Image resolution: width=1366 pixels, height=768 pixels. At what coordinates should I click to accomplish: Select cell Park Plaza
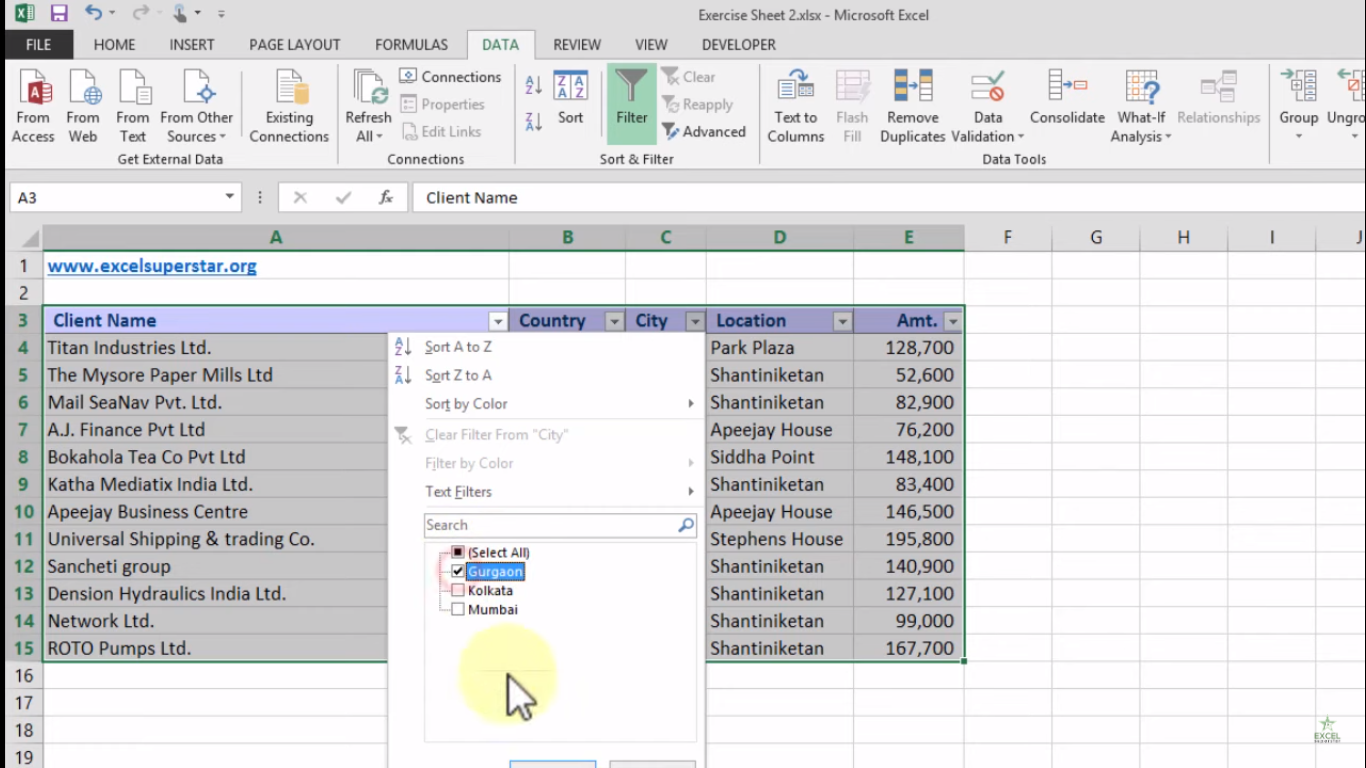click(779, 348)
